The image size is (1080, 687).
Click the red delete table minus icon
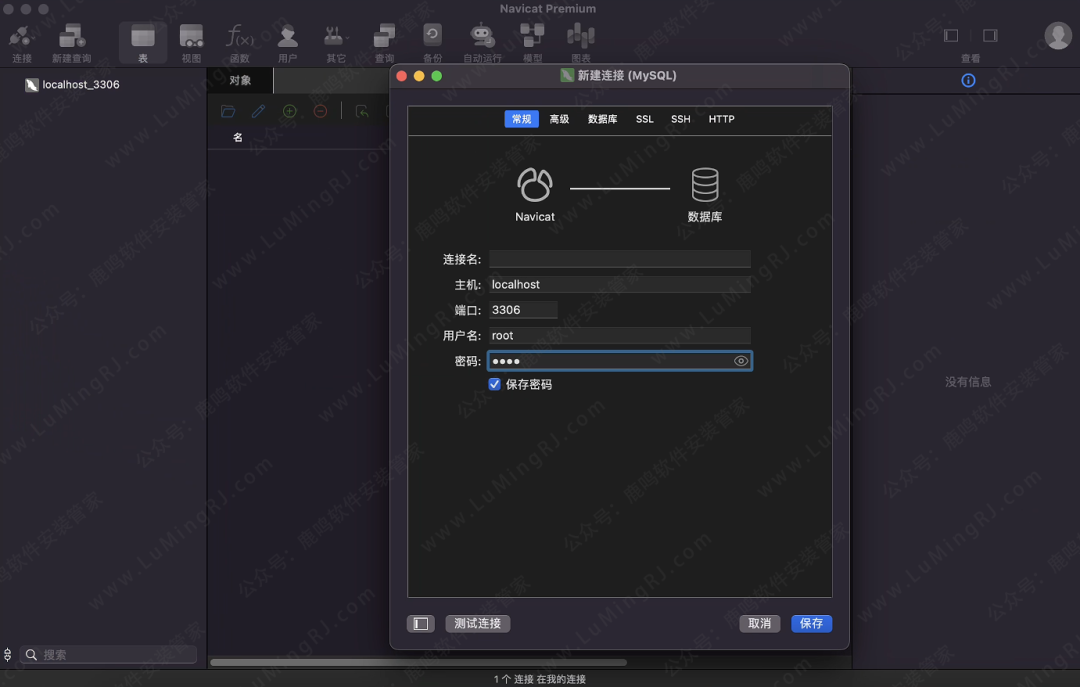pos(320,111)
